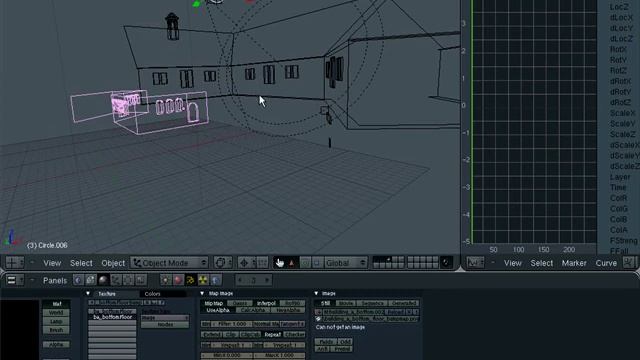Open Select menu in 3D viewport header

click(x=81, y=263)
